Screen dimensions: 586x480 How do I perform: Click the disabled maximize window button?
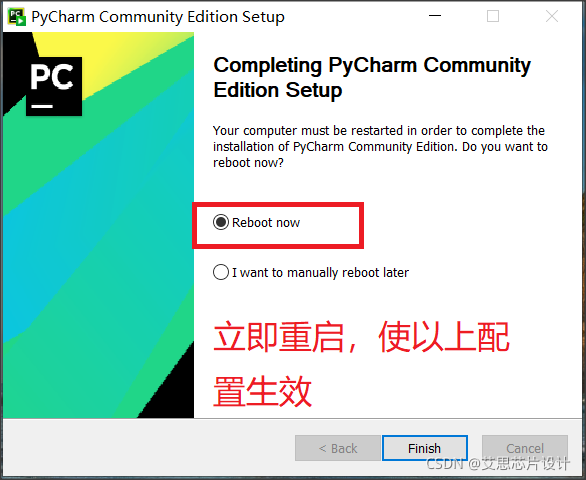point(493,16)
